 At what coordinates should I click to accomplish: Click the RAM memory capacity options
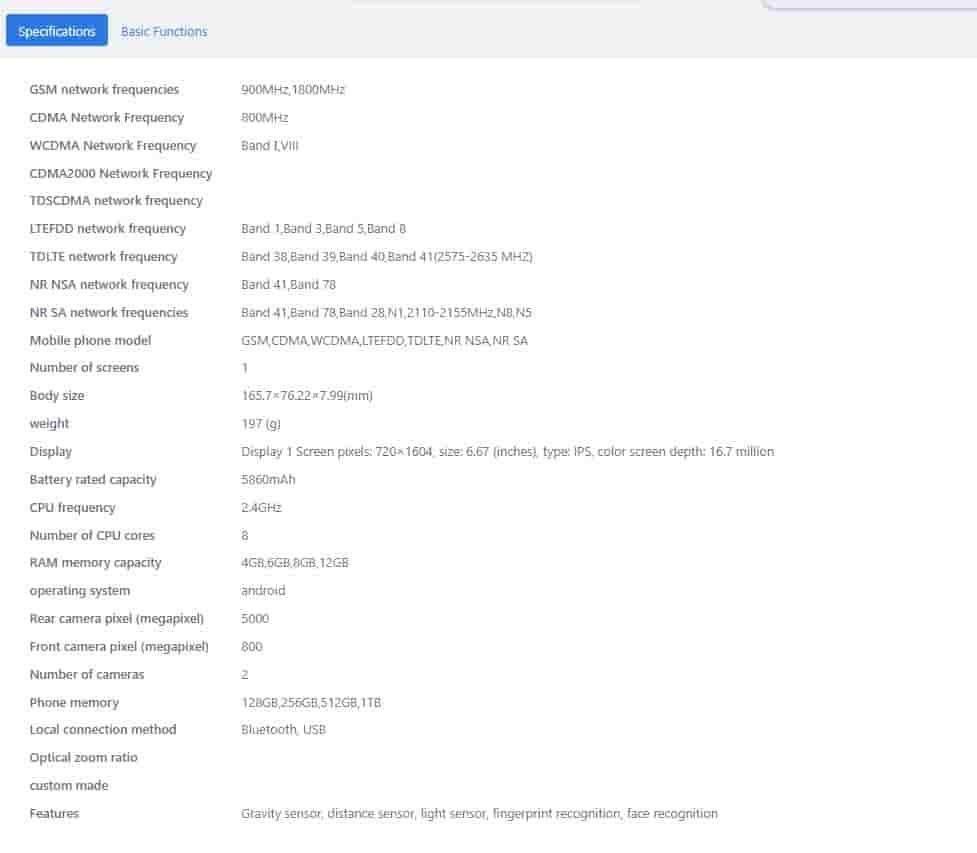coord(295,563)
